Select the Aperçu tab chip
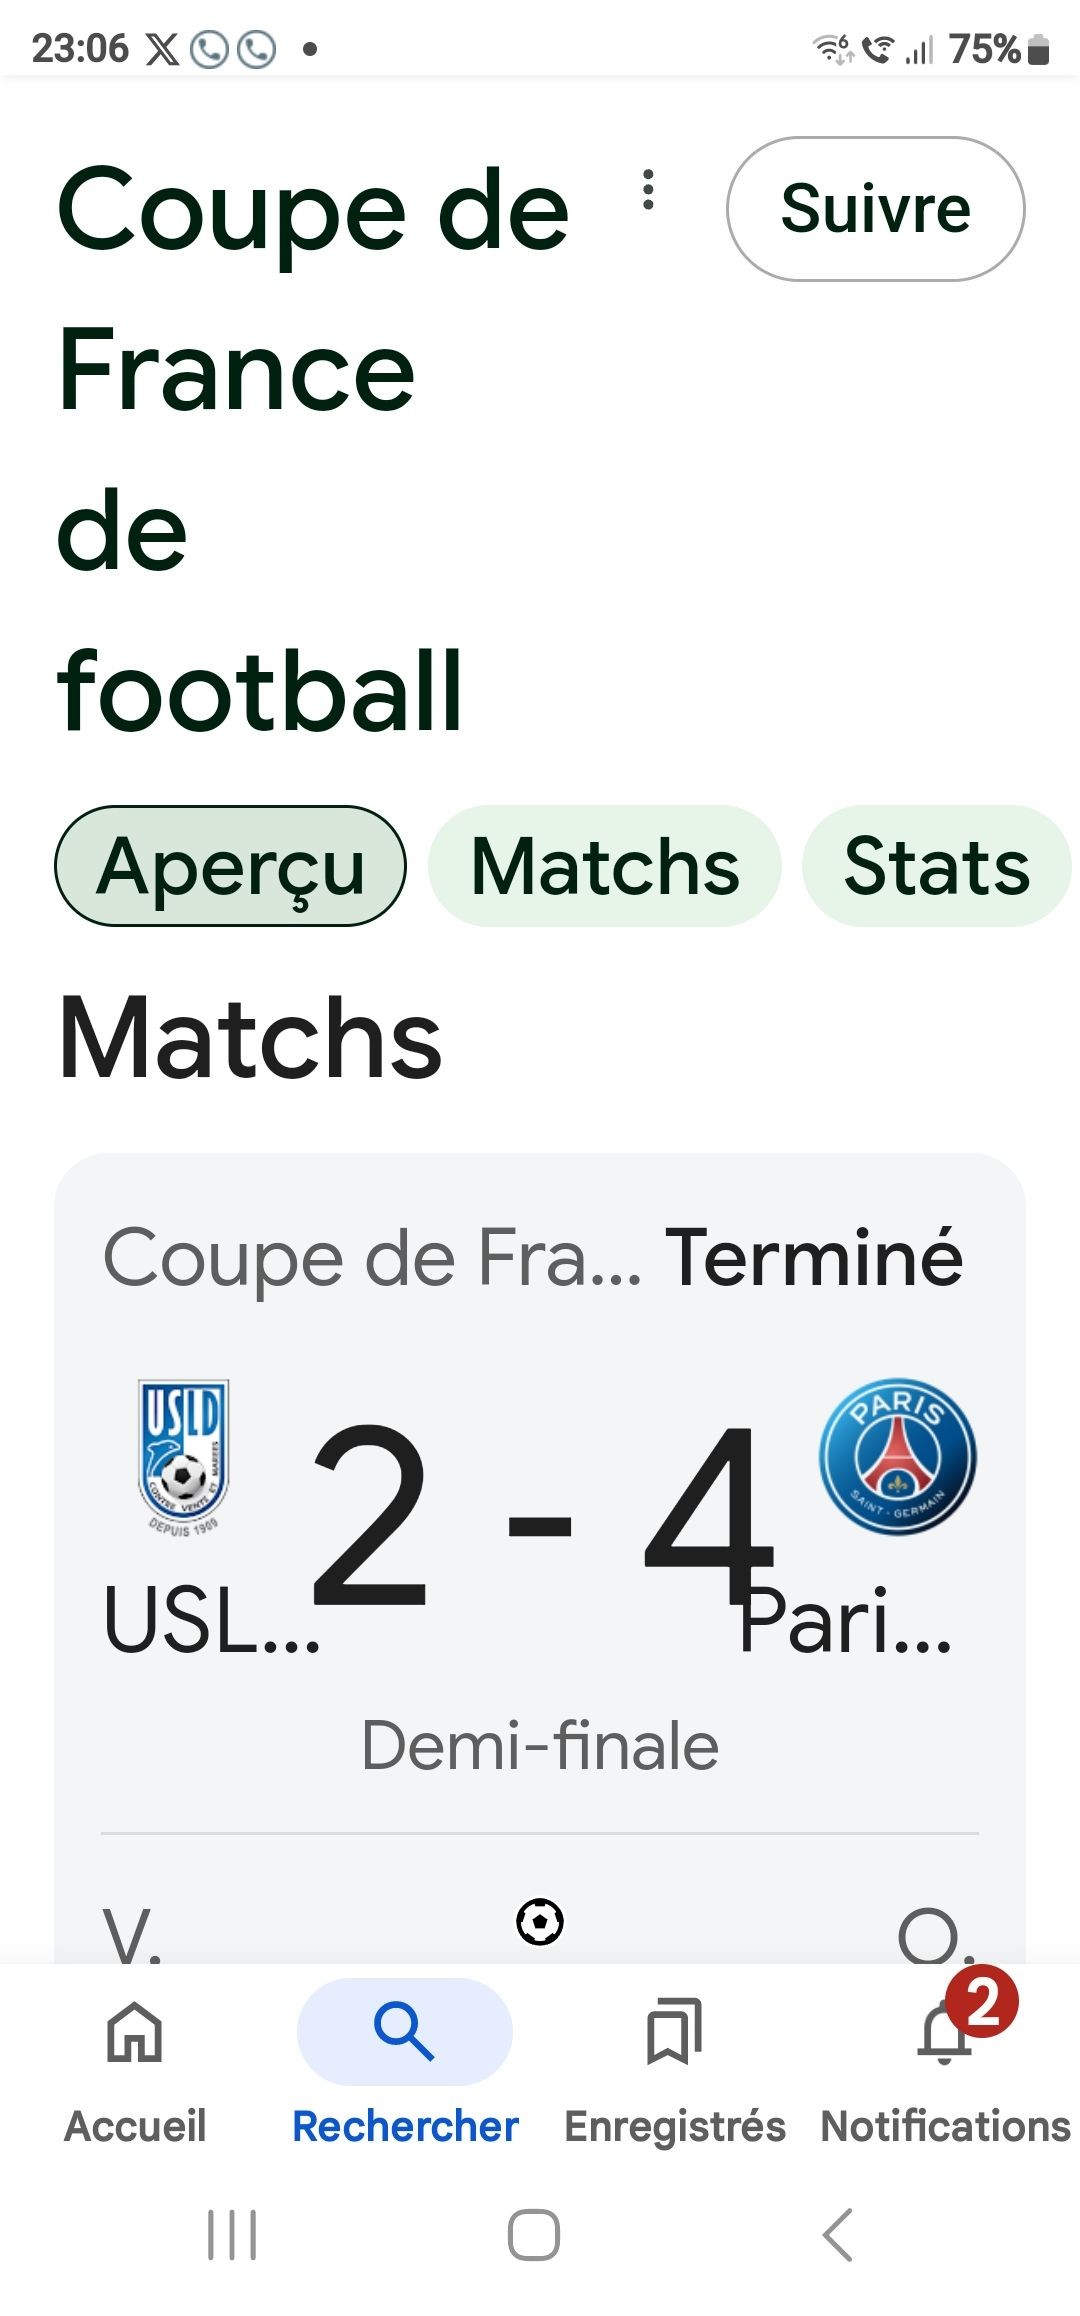1080x2316 pixels. (x=231, y=866)
